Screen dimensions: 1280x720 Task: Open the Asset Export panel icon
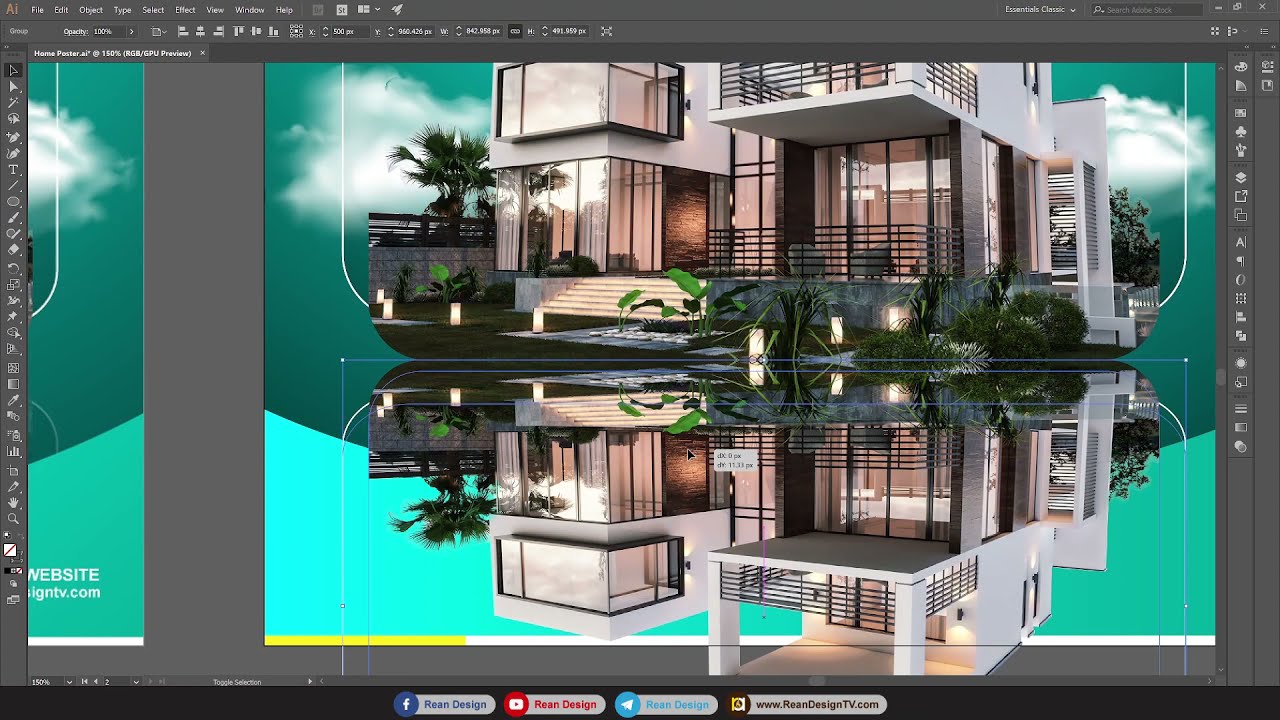(x=1241, y=196)
